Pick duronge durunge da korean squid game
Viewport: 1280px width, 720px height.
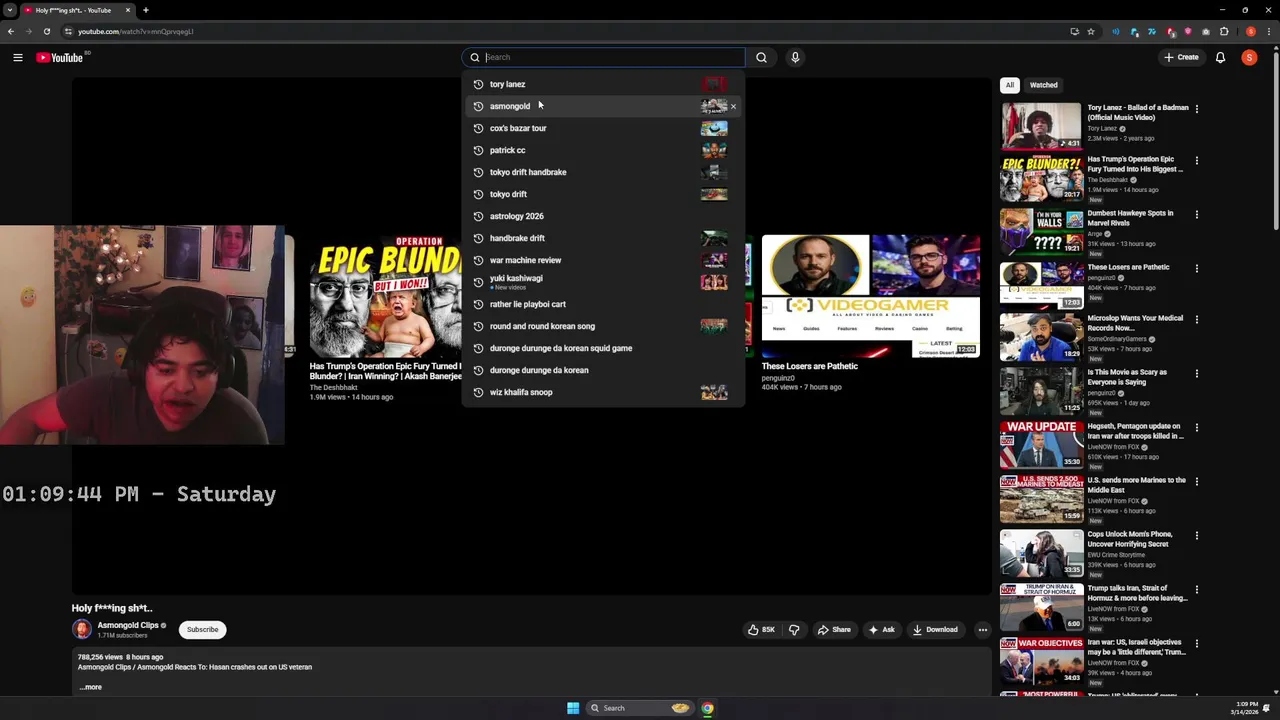(x=603, y=348)
